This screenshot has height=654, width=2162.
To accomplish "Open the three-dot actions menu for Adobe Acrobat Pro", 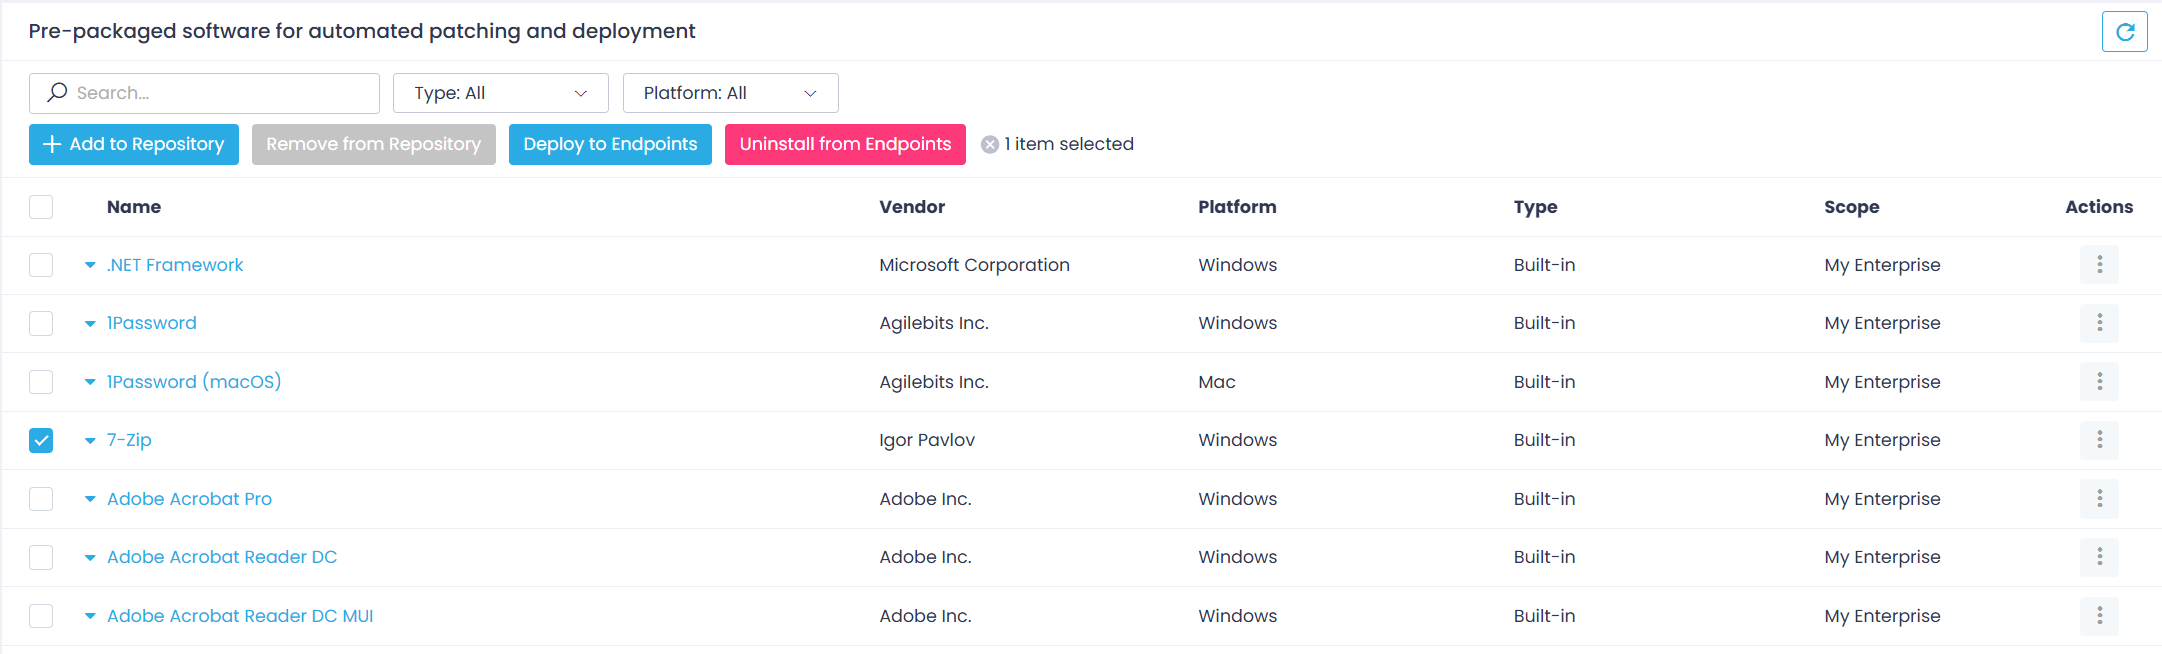I will pyautogui.click(x=2099, y=499).
